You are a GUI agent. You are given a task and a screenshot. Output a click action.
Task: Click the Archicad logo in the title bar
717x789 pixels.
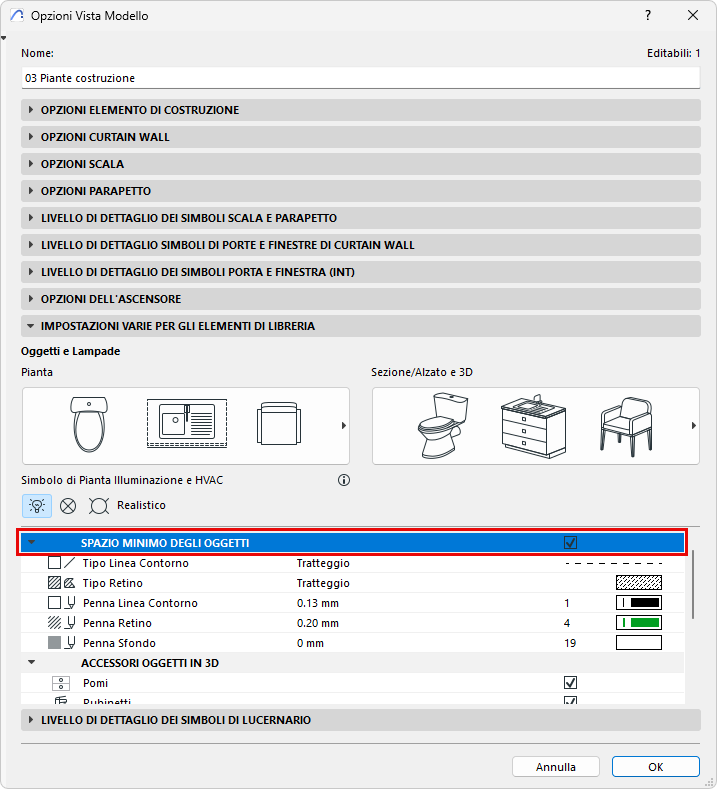point(17,16)
